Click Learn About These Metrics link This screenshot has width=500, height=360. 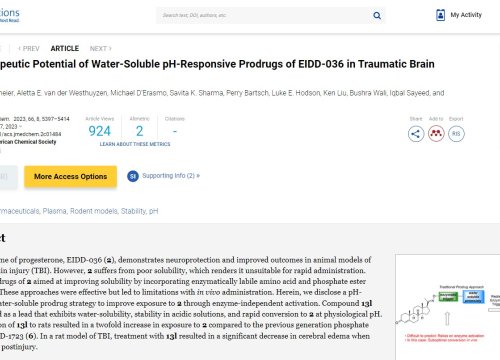coord(135,144)
